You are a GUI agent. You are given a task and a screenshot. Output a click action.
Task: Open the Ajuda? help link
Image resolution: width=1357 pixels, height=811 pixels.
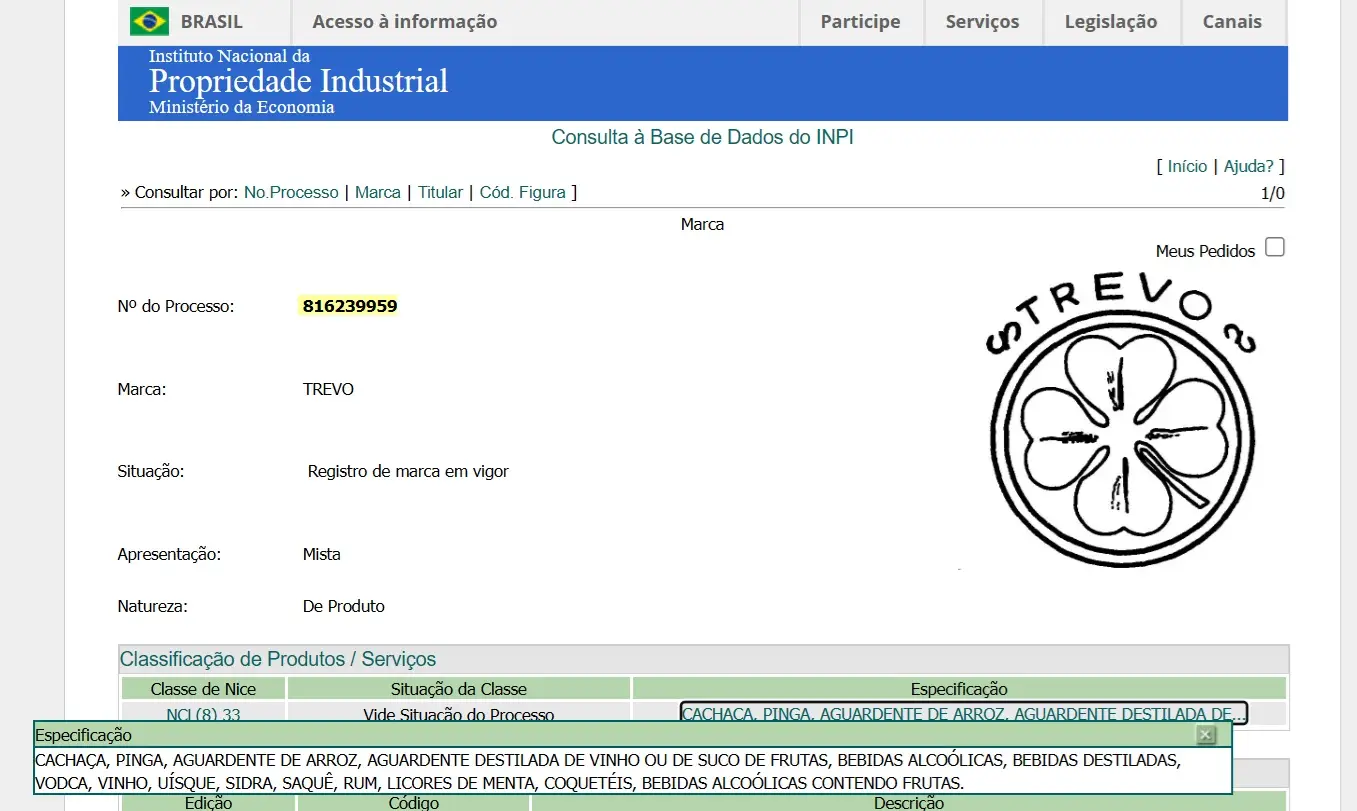point(1249,166)
